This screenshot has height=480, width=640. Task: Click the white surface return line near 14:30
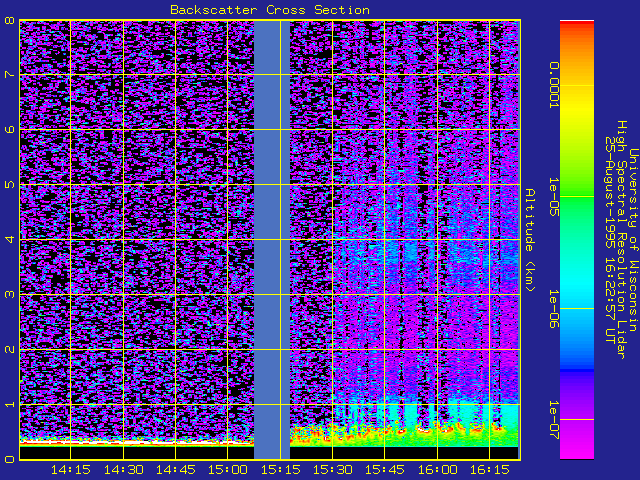click(137, 442)
